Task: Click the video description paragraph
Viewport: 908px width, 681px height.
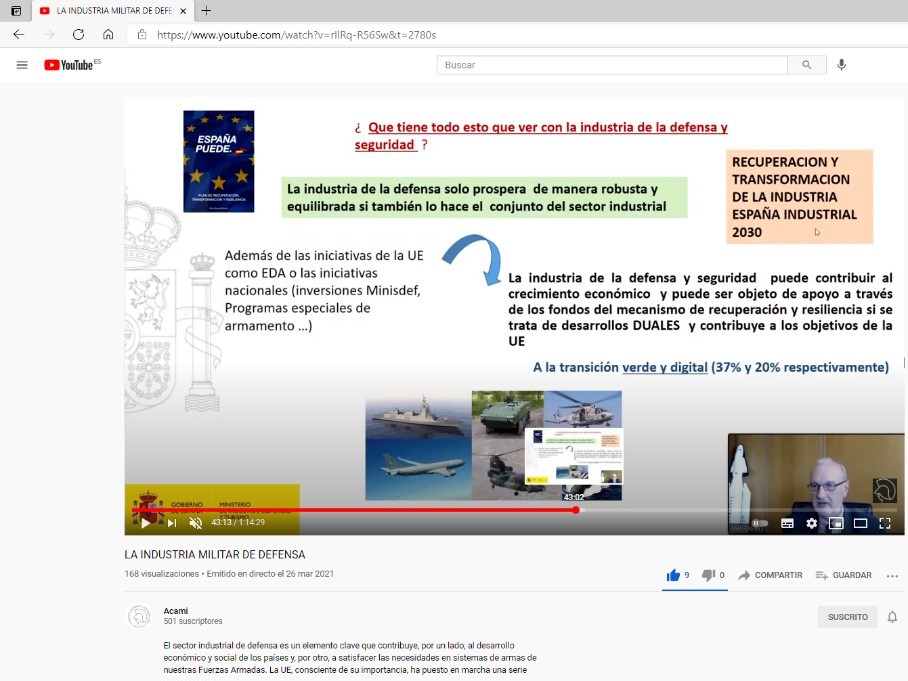Action: point(350,658)
